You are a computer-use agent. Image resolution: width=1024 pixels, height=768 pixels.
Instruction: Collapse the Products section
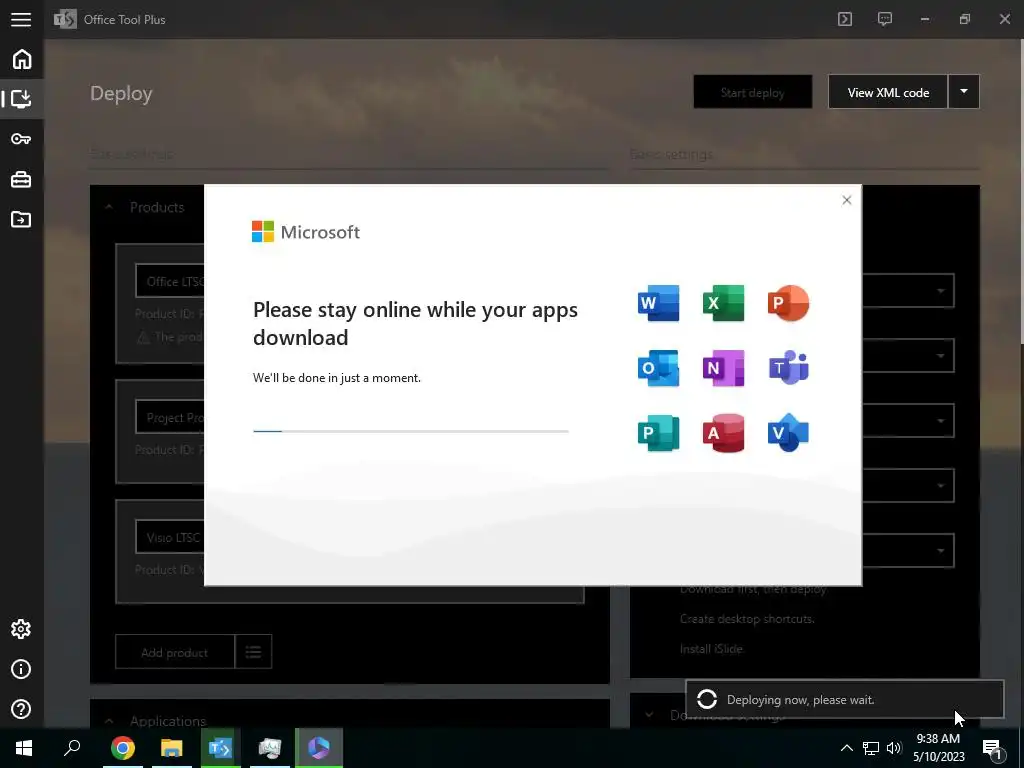point(109,207)
